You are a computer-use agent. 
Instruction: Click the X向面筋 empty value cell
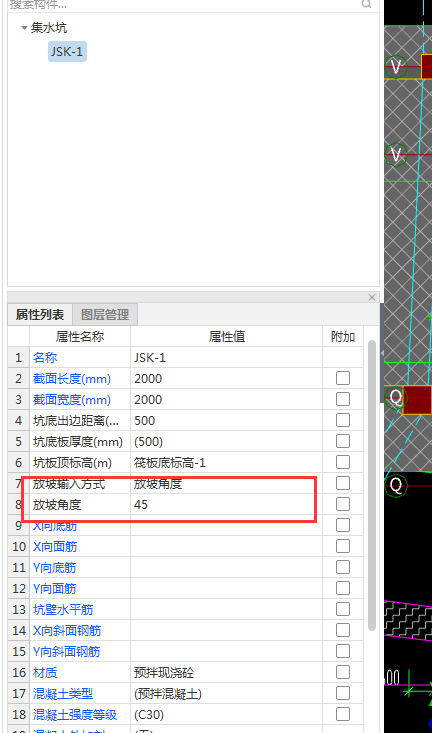pos(226,547)
